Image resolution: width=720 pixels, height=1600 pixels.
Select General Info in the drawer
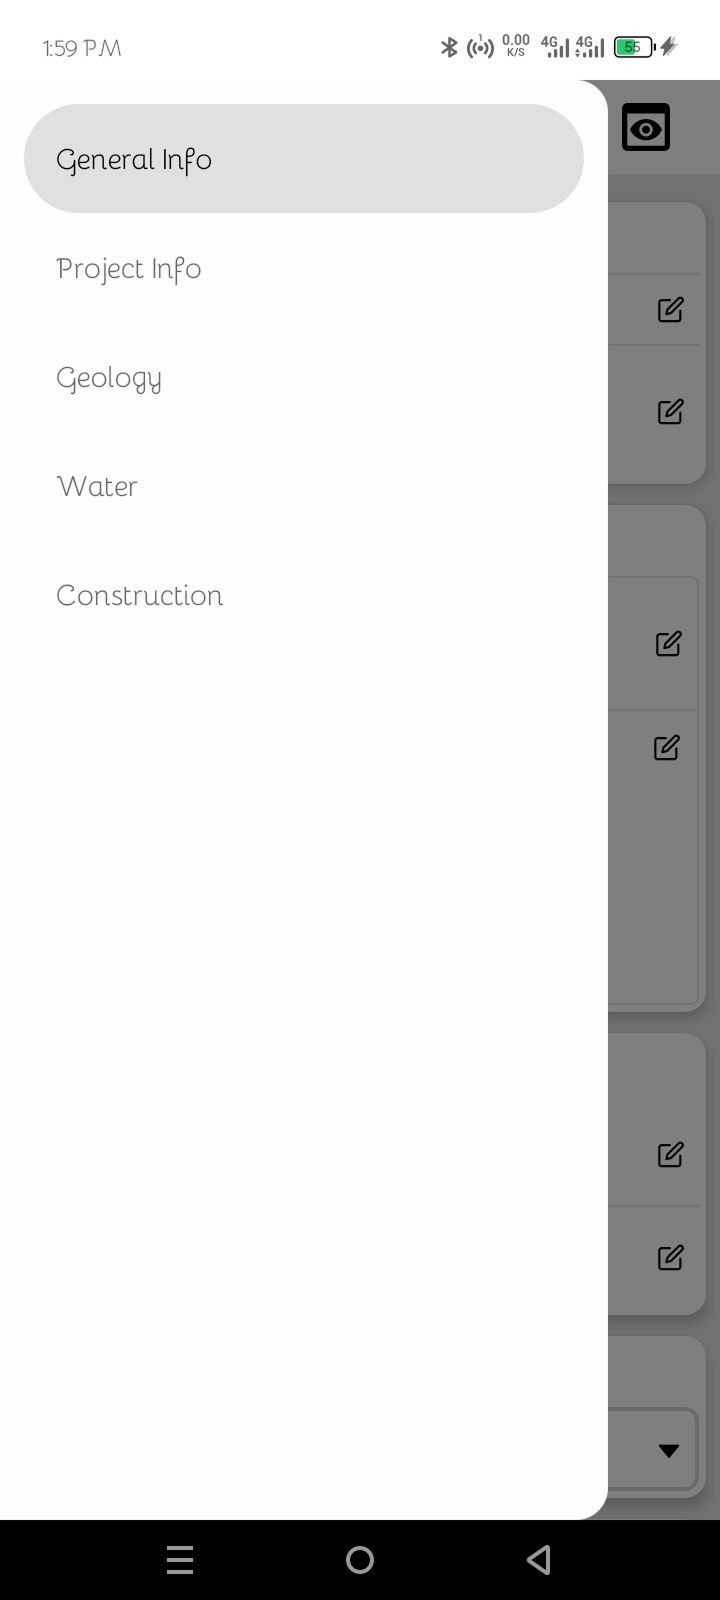click(303, 159)
